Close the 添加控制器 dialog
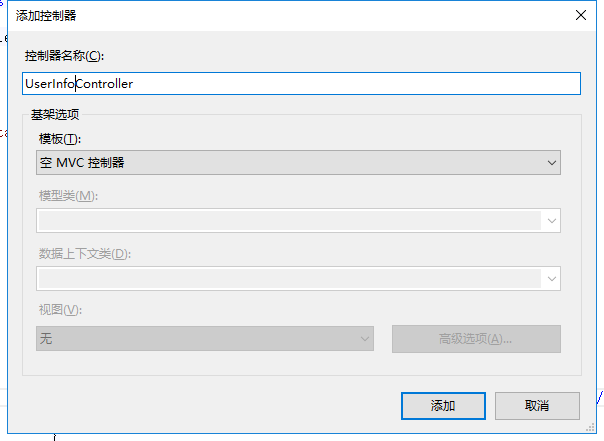The height and width of the screenshot is (441, 604). pyautogui.click(x=581, y=15)
